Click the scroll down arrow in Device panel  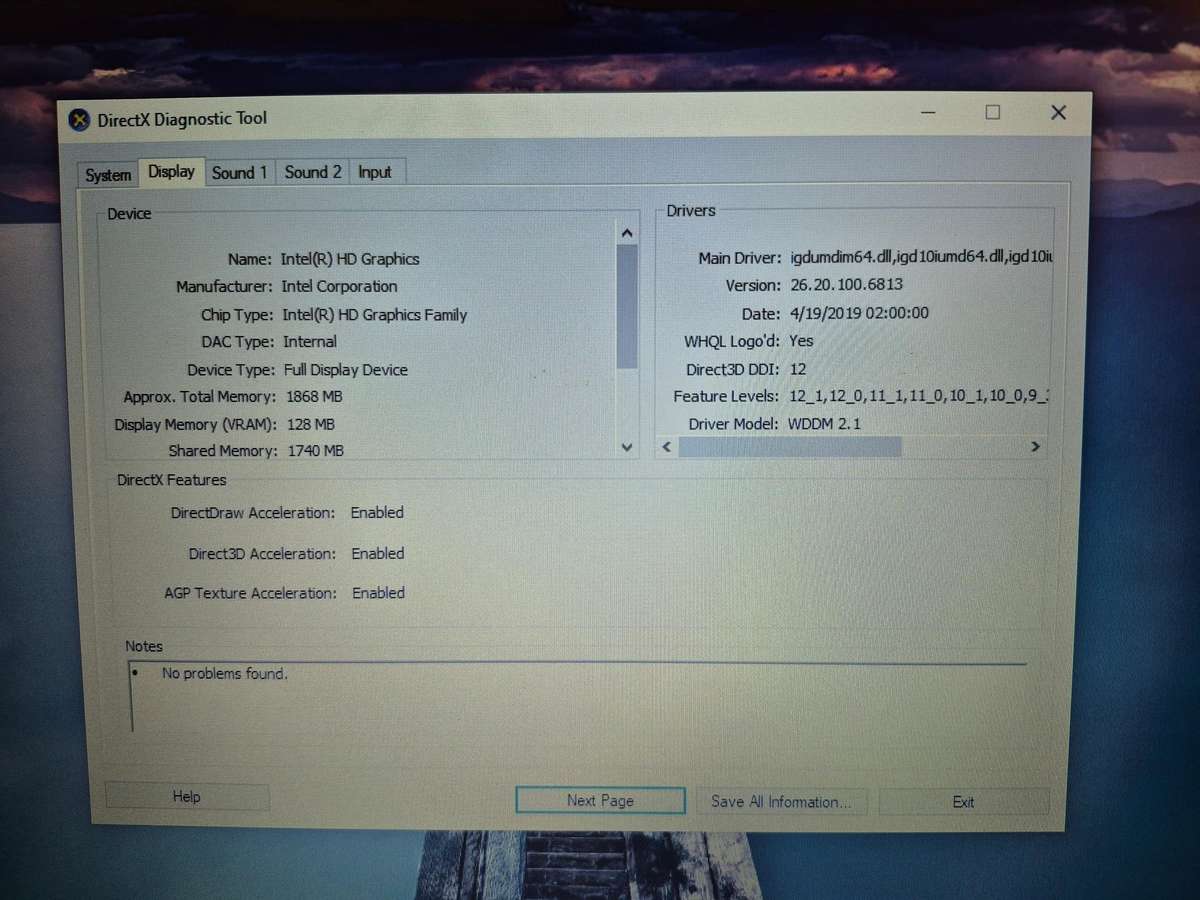(x=627, y=447)
